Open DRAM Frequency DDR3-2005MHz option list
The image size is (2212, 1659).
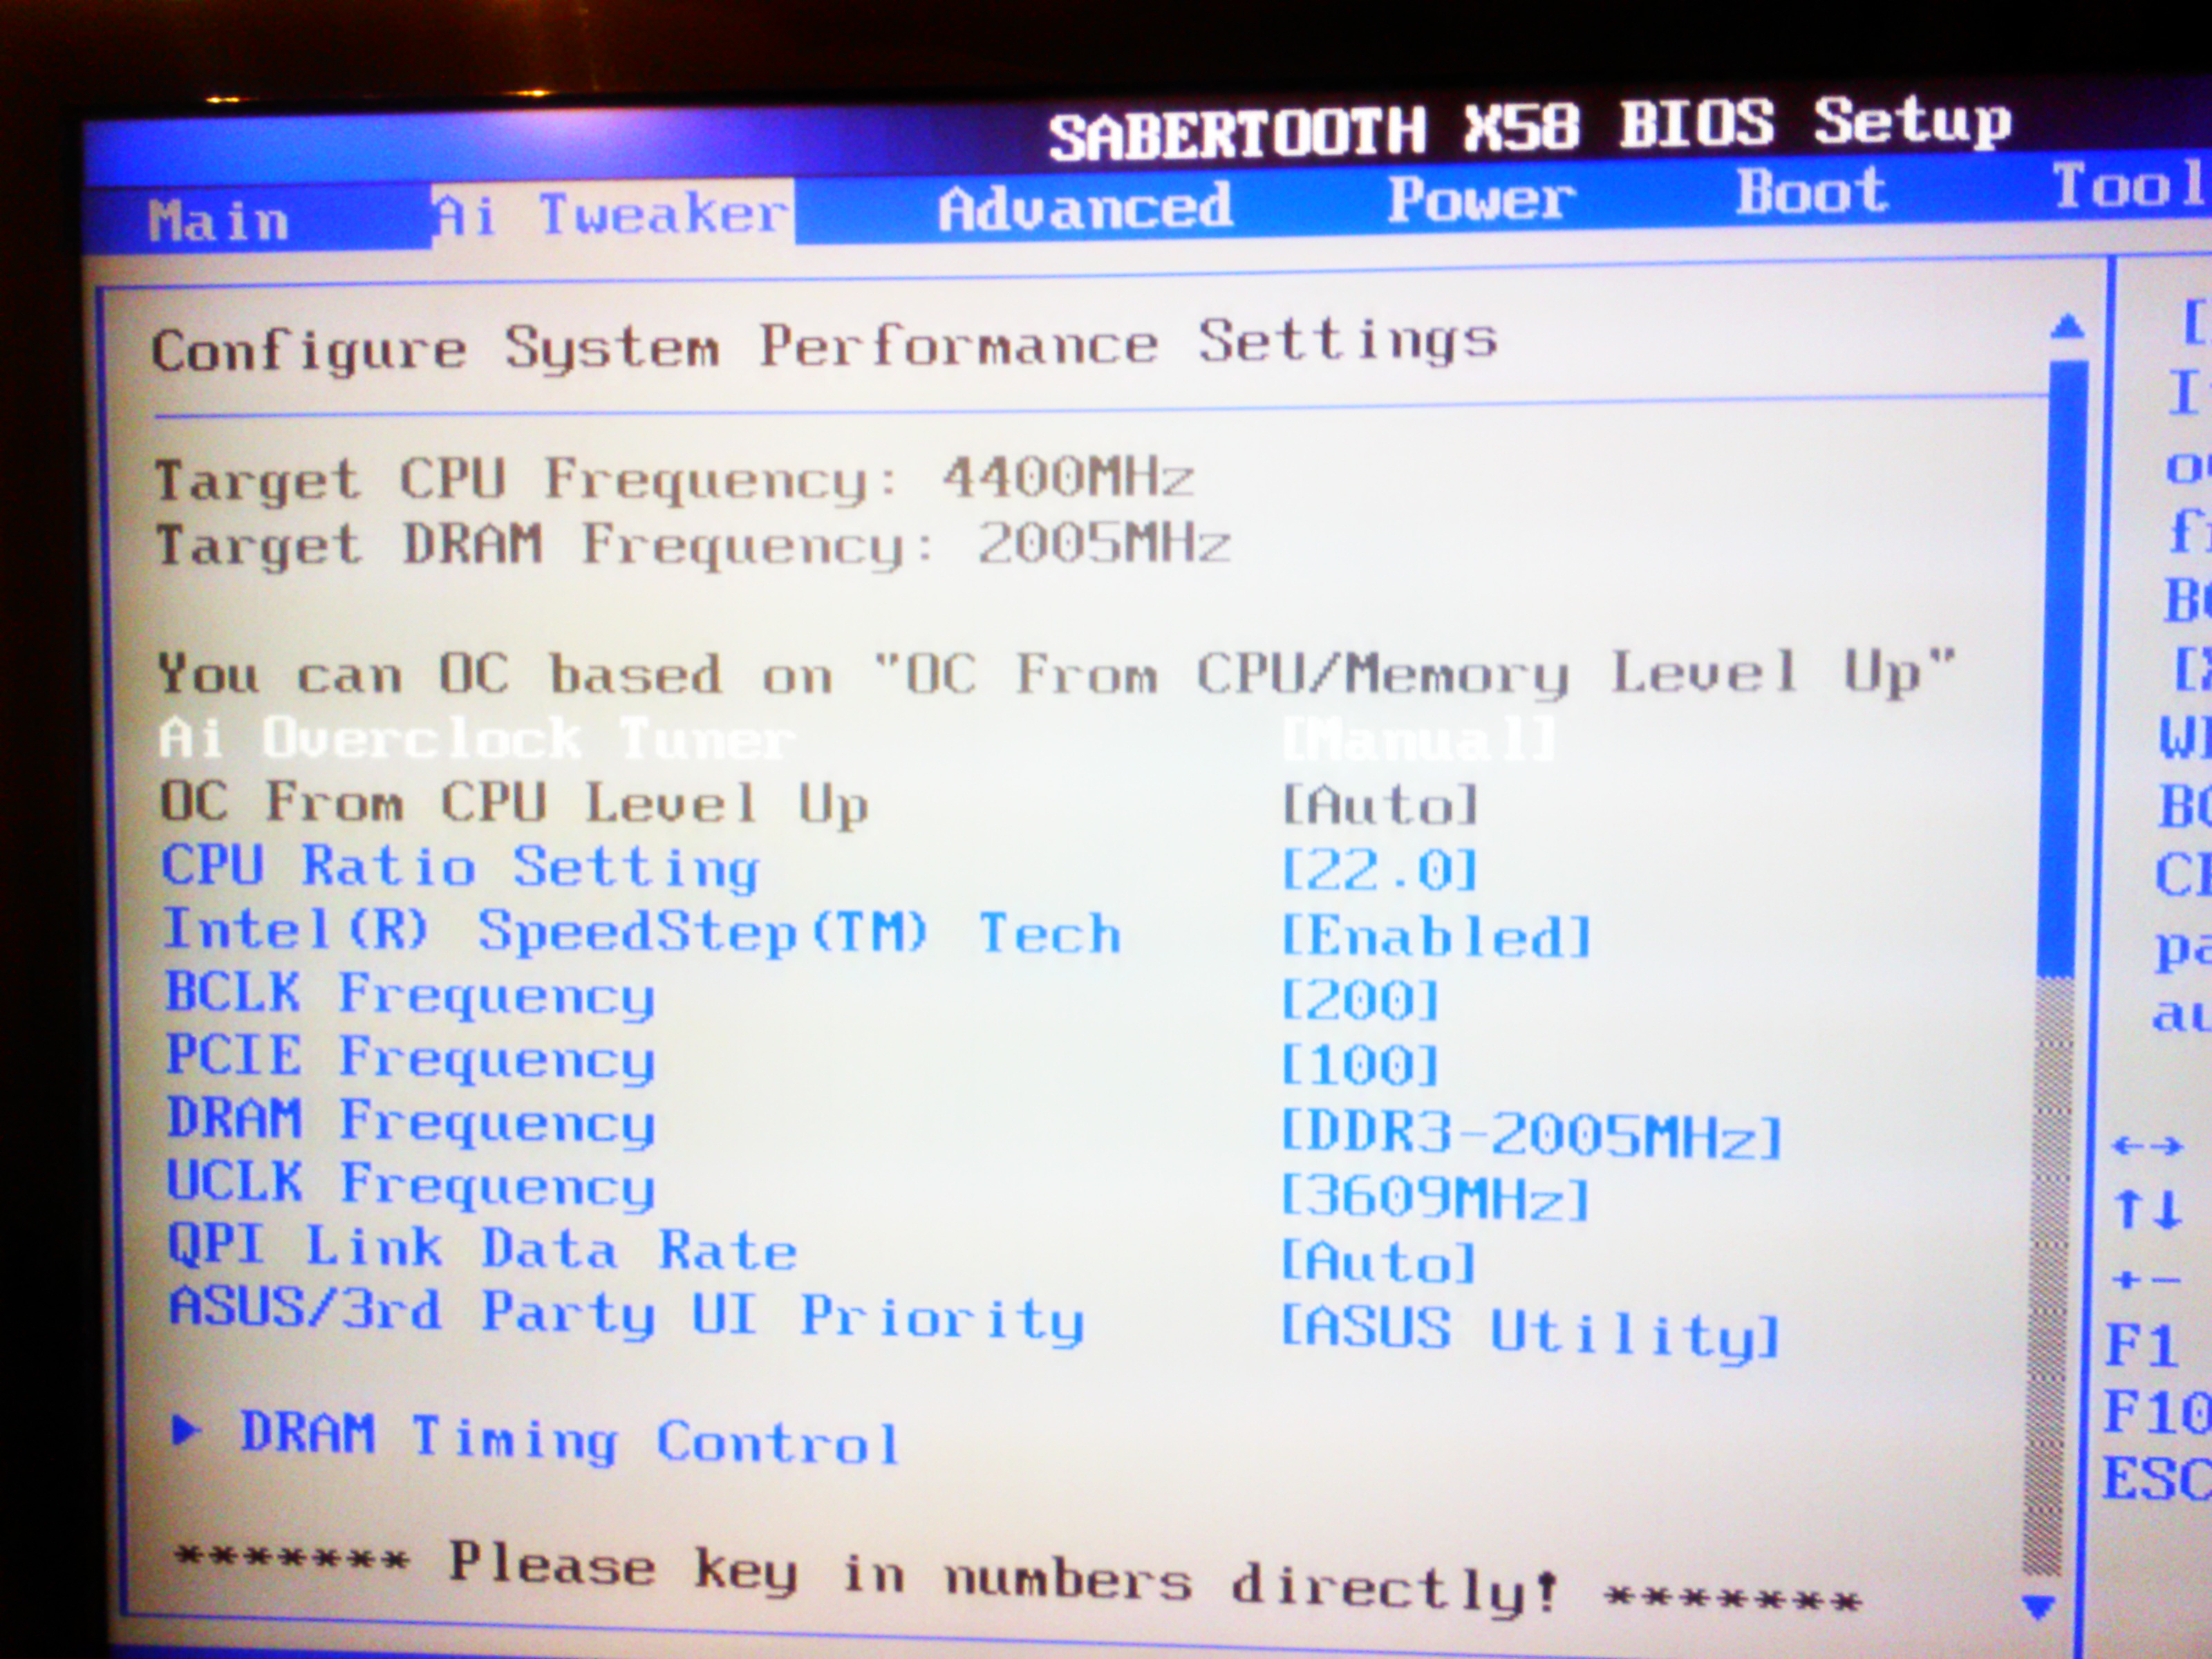1531,1134
